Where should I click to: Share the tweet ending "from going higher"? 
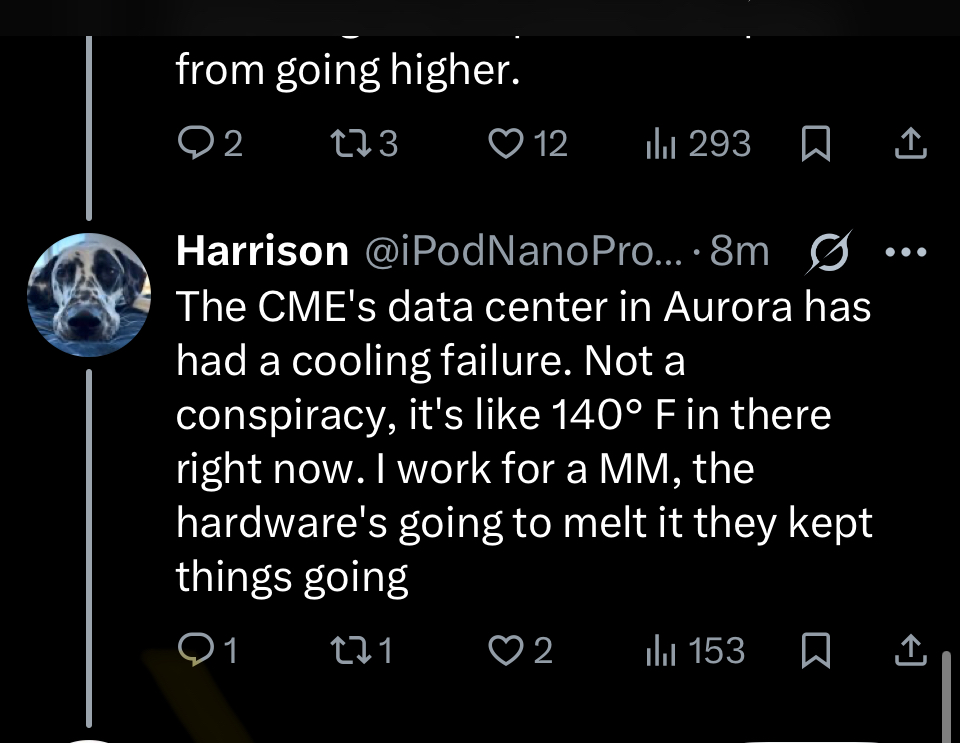click(x=908, y=146)
